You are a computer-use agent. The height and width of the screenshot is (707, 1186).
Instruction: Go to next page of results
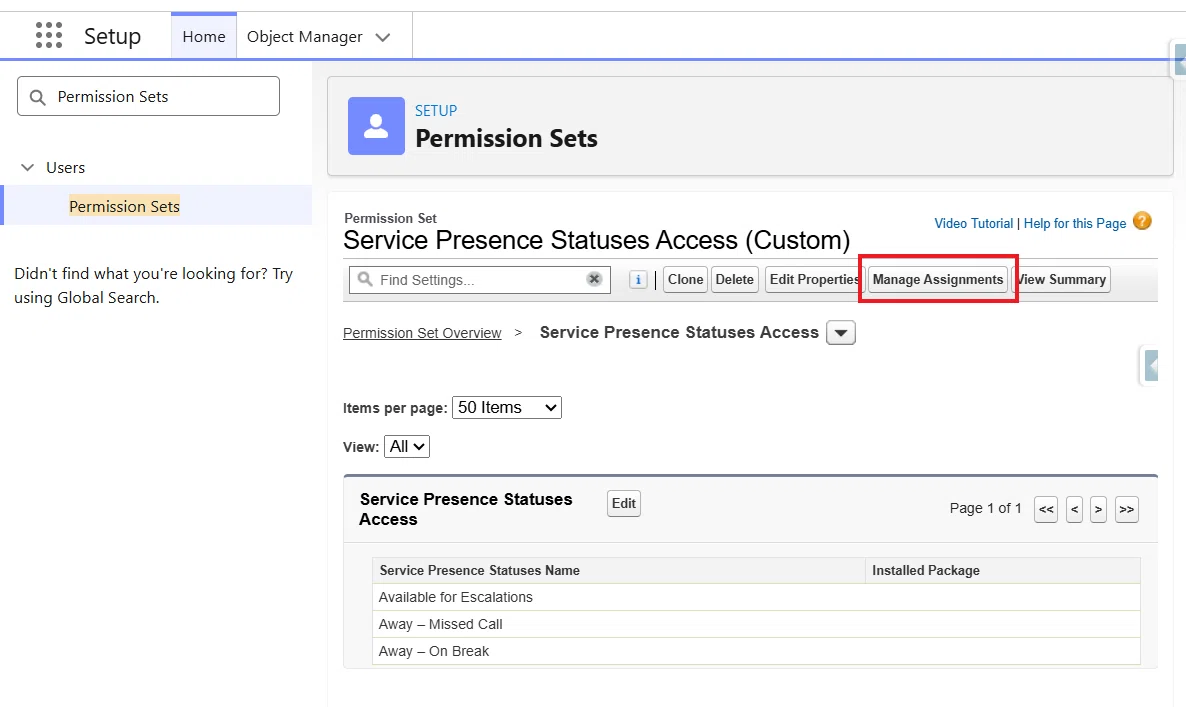(x=1098, y=509)
